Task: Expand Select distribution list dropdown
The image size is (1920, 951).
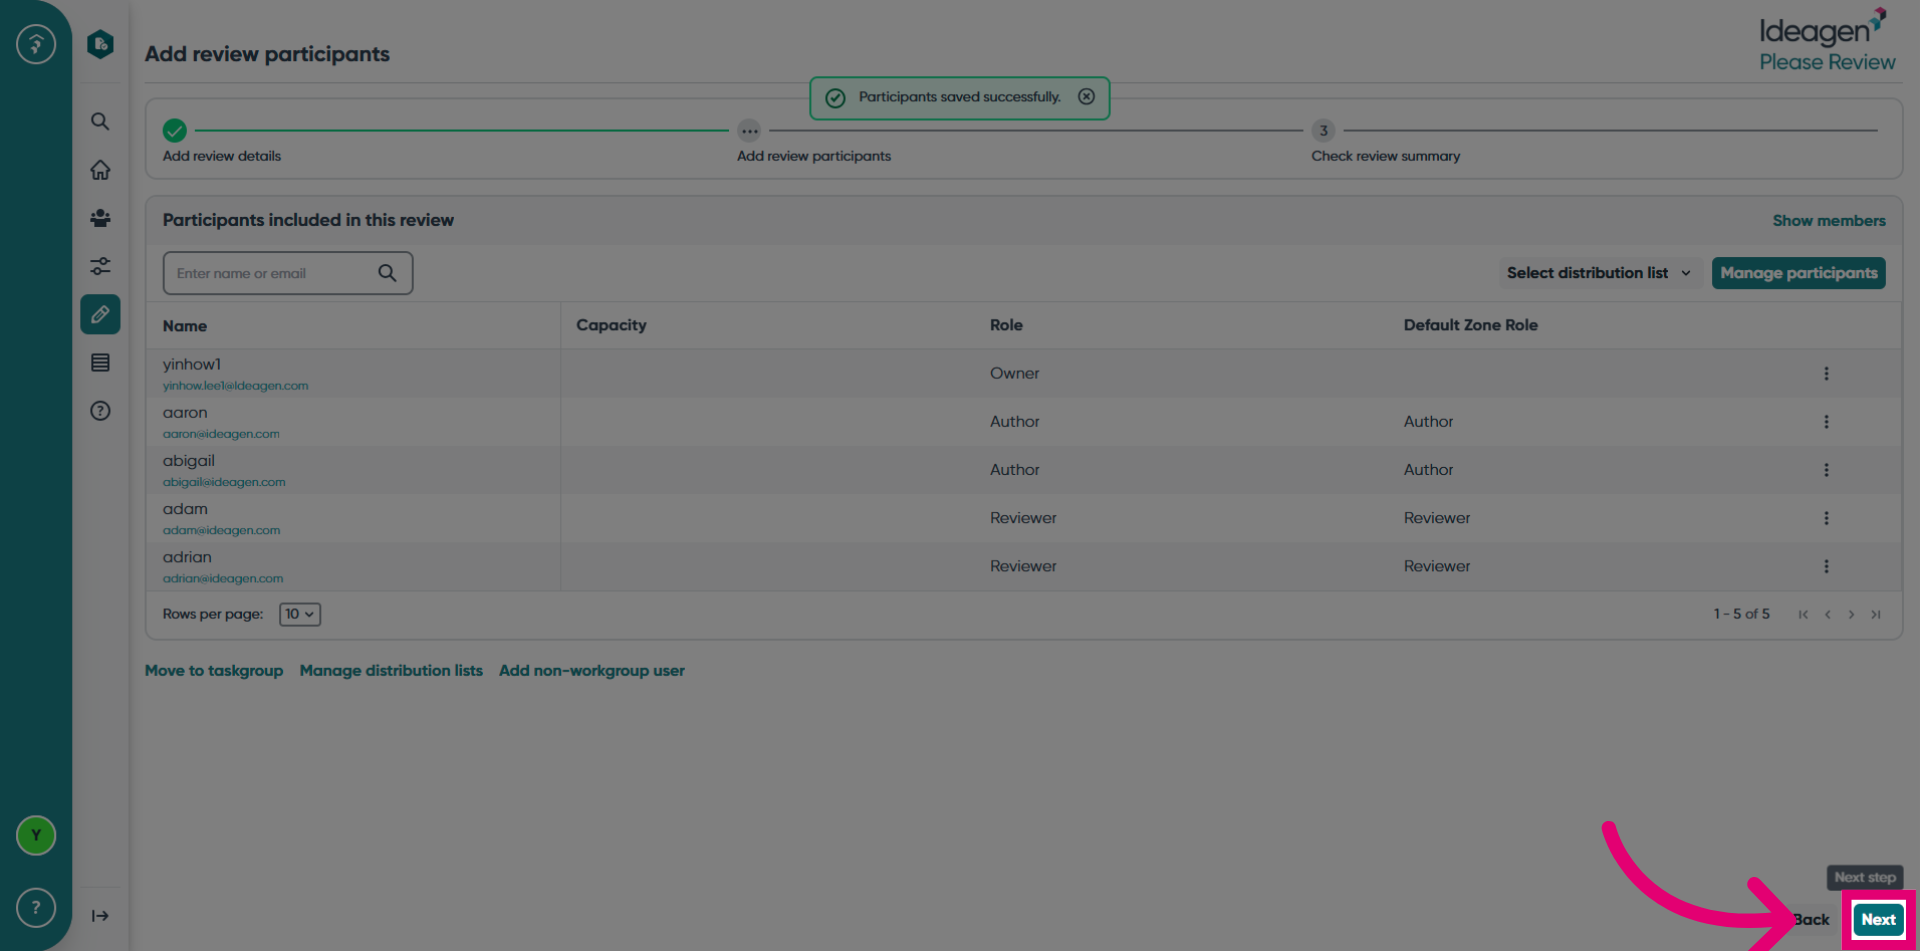Action: 1599,273
